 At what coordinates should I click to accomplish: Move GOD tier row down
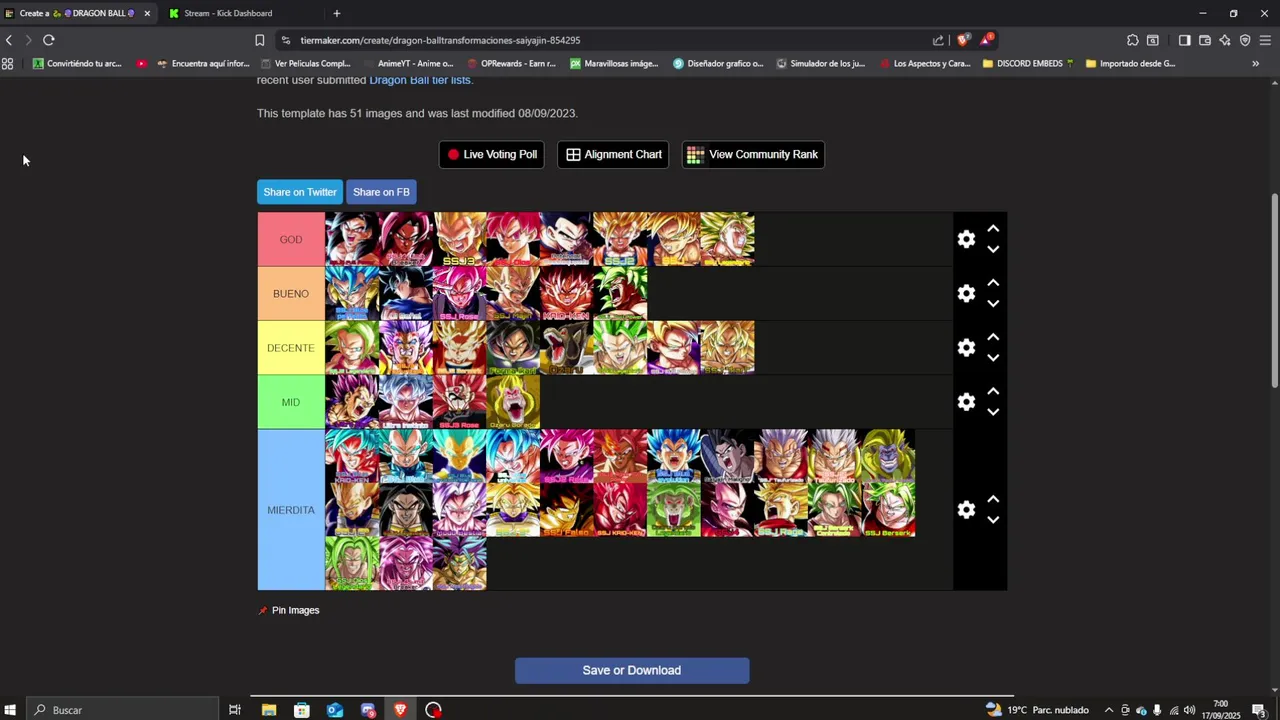993,249
